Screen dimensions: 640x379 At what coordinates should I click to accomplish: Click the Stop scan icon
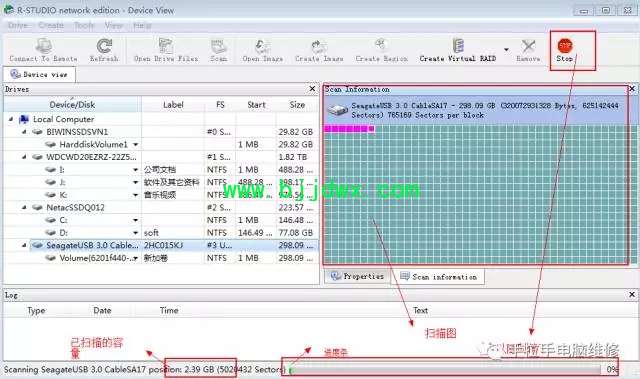pyautogui.click(x=565, y=45)
